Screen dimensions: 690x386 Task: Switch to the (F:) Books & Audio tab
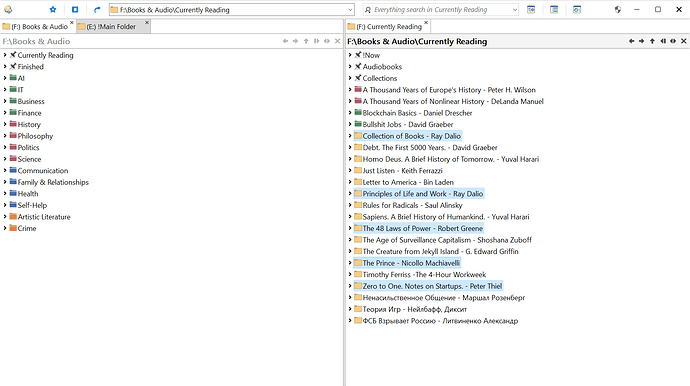(39, 27)
